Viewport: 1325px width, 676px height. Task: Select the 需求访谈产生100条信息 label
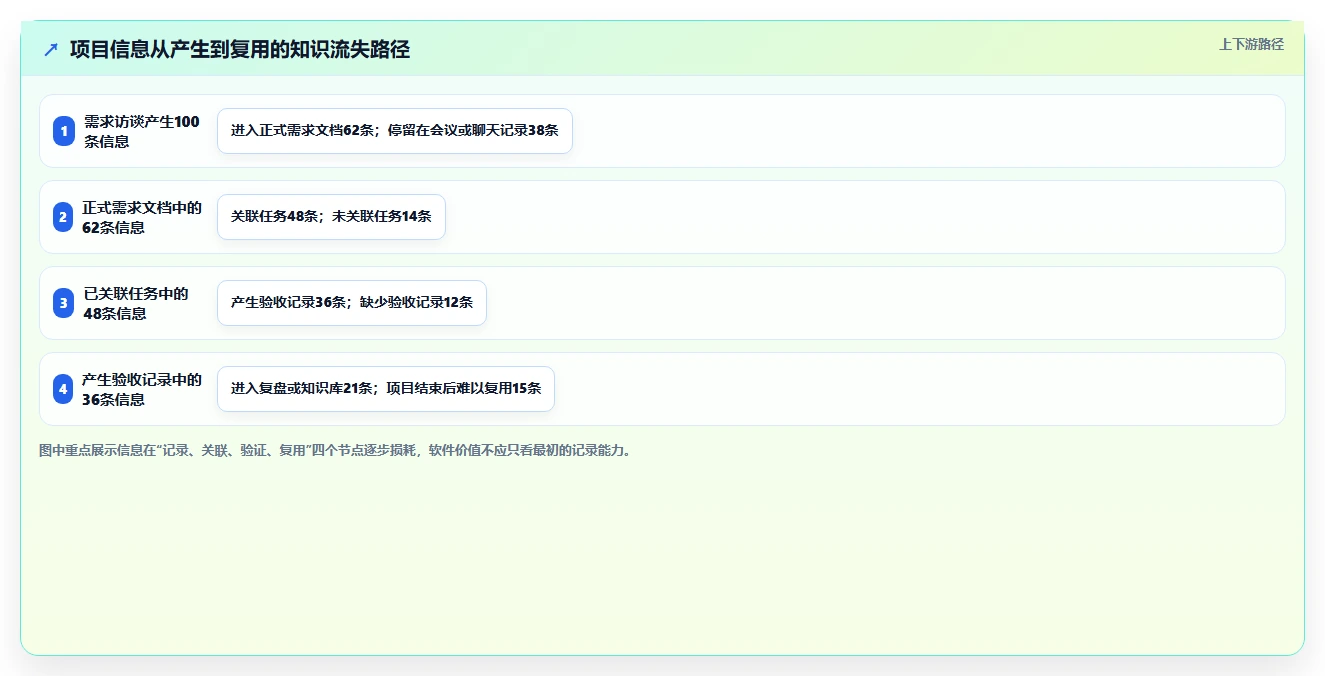(x=142, y=131)
